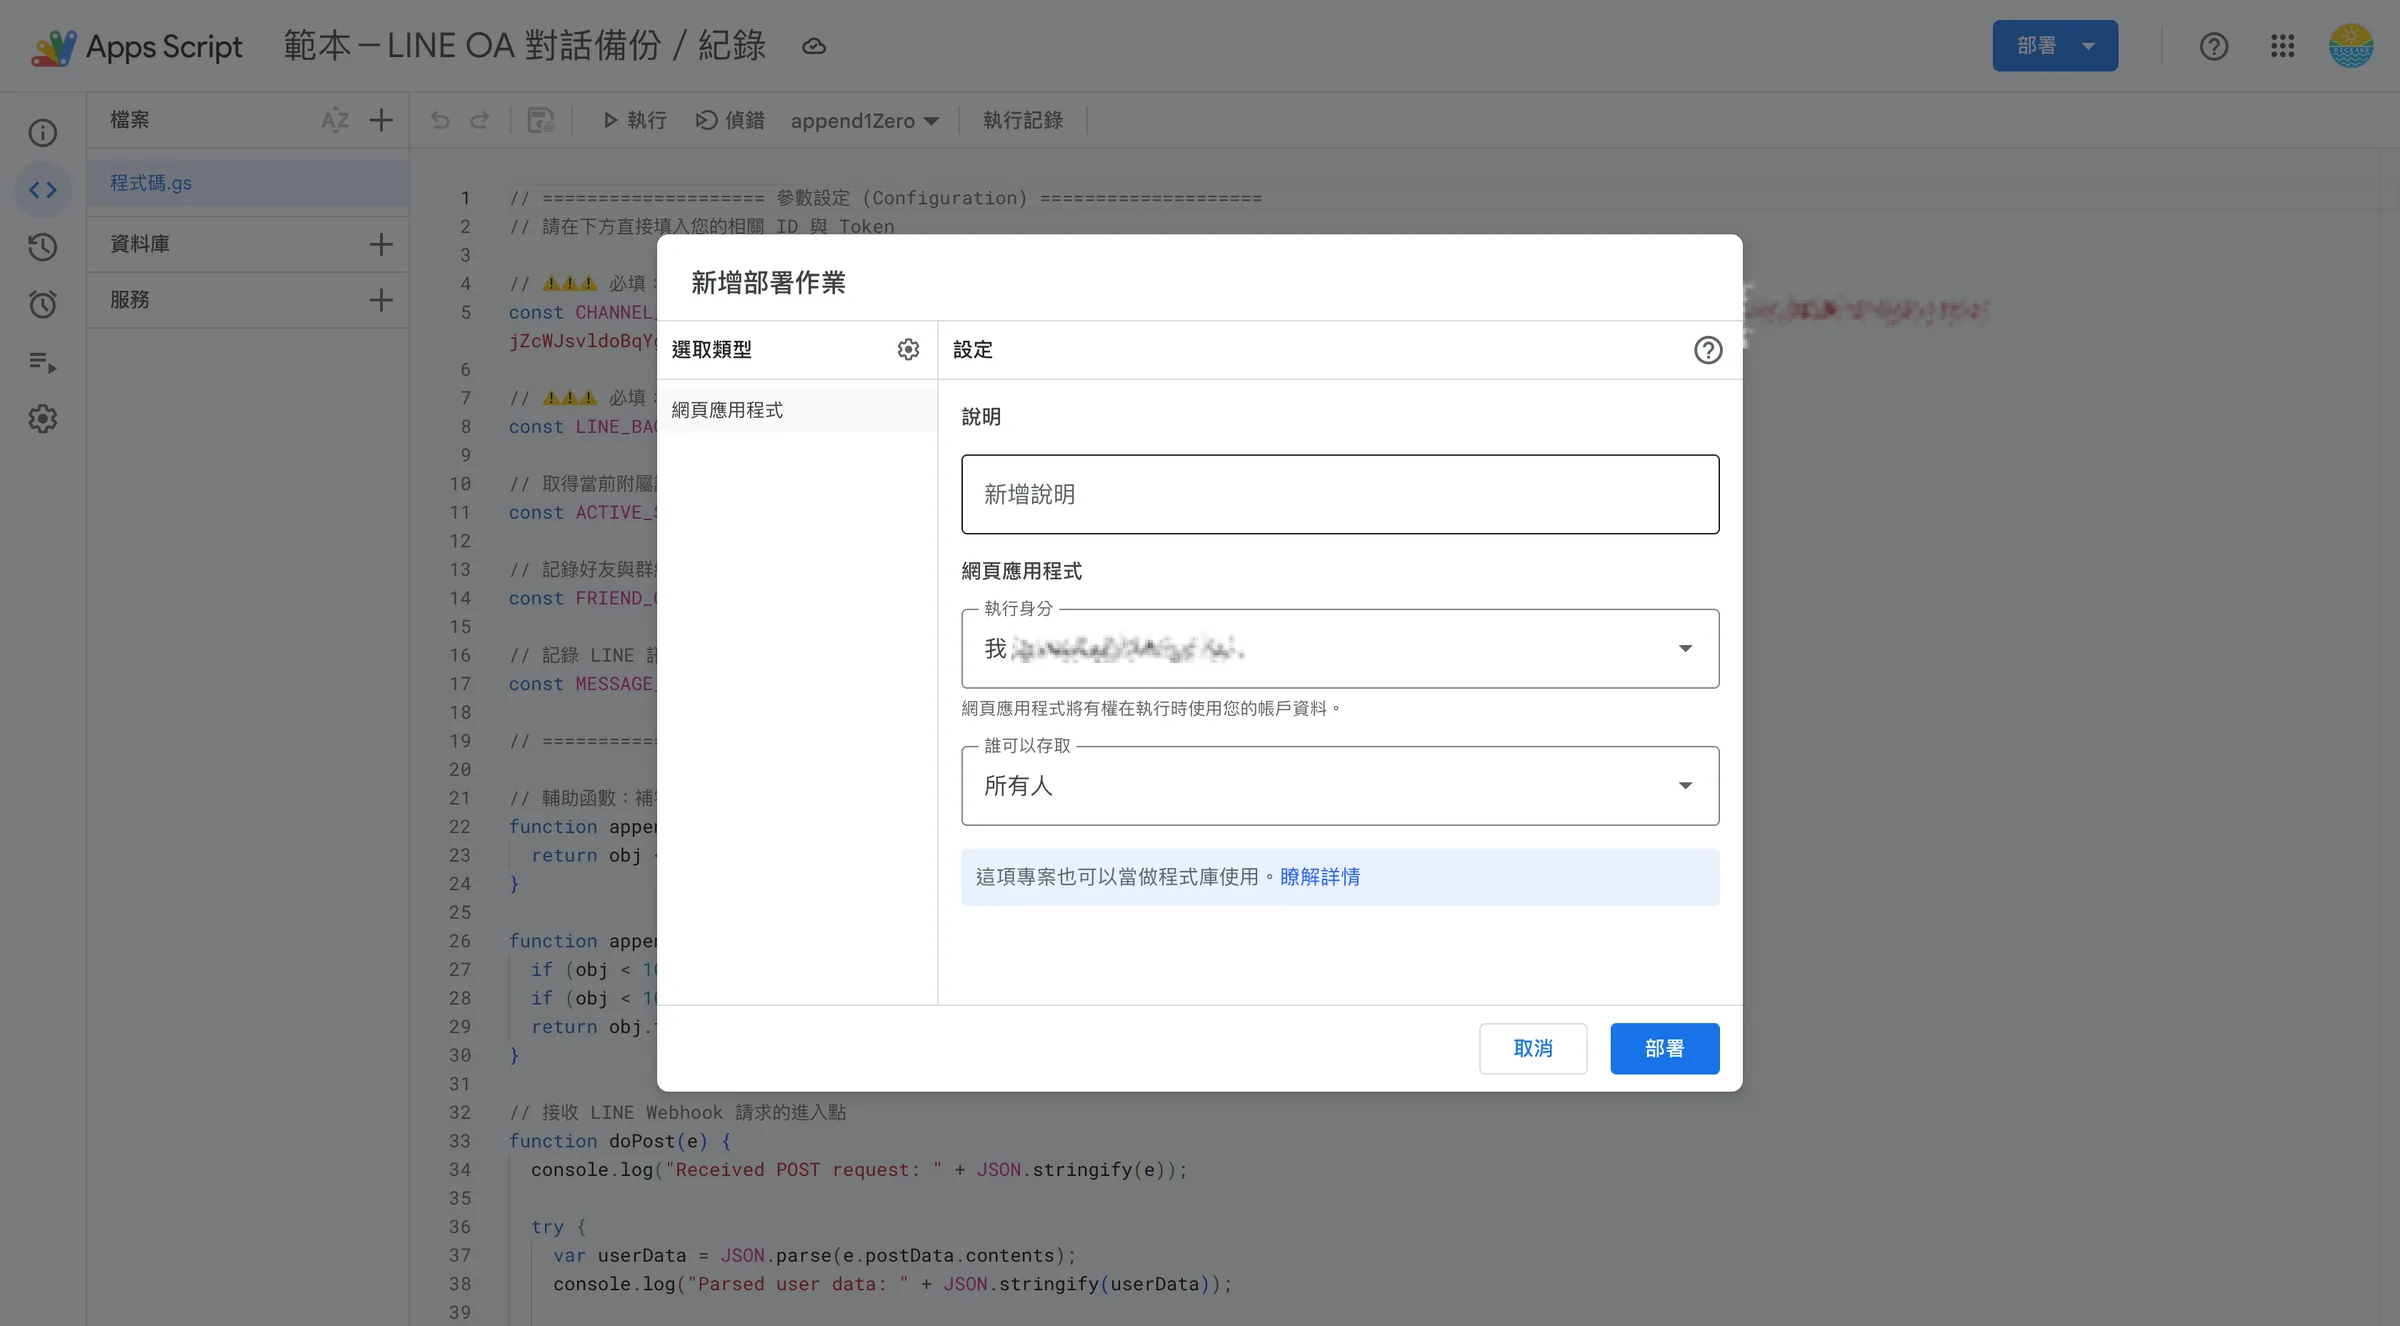Open the 瞭解詳情 link
2400x1326 pixels.
click(x=1320, y=877)
